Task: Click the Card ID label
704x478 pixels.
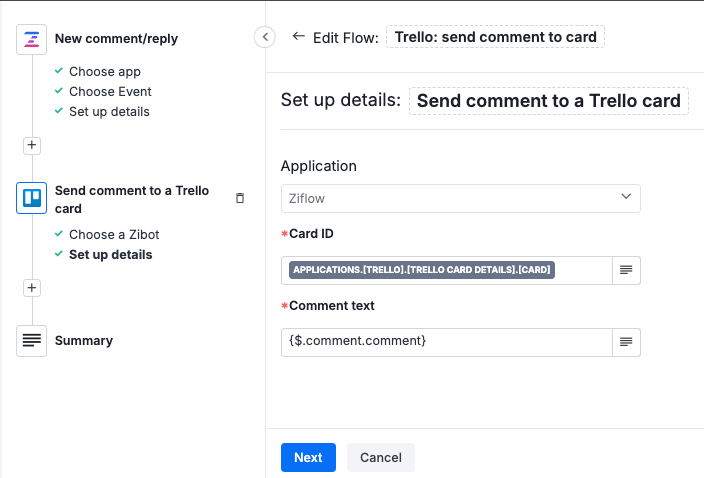Action: [311, 234]
